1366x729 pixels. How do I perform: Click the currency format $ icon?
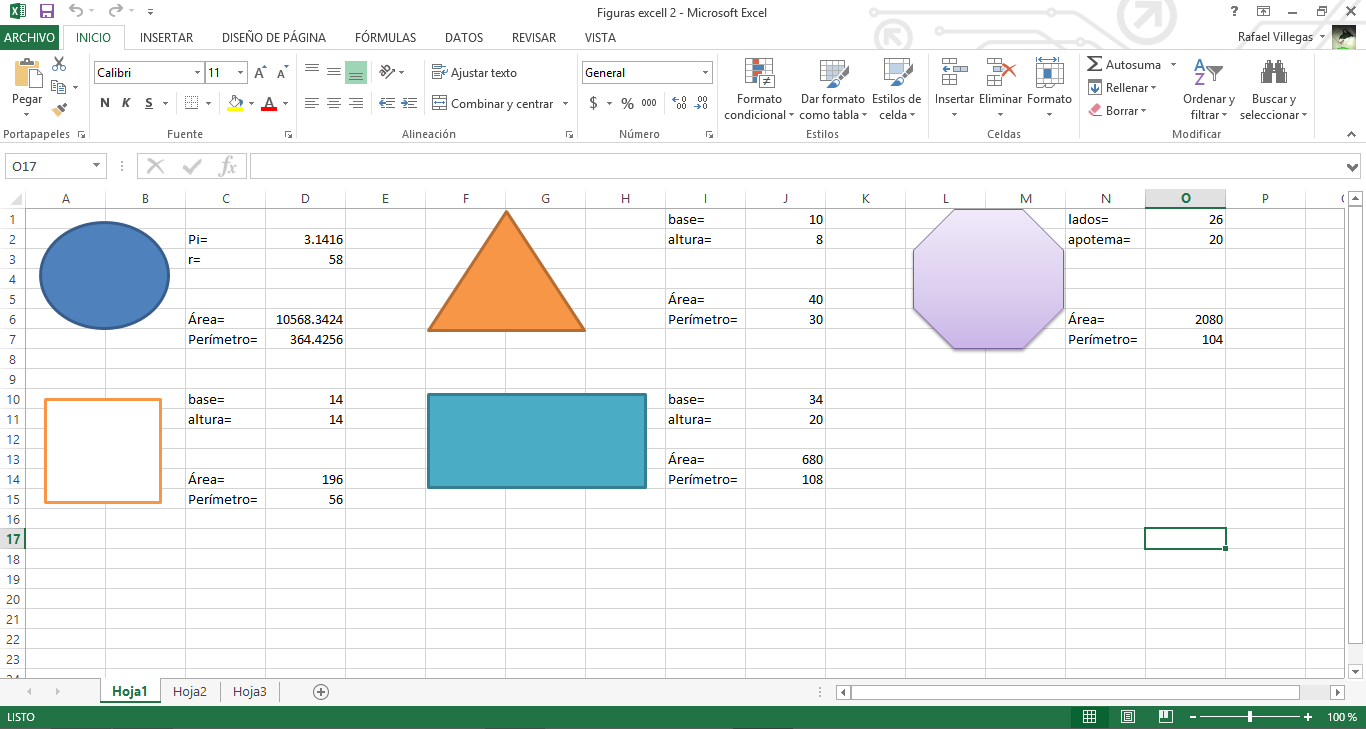coord(592,103)
